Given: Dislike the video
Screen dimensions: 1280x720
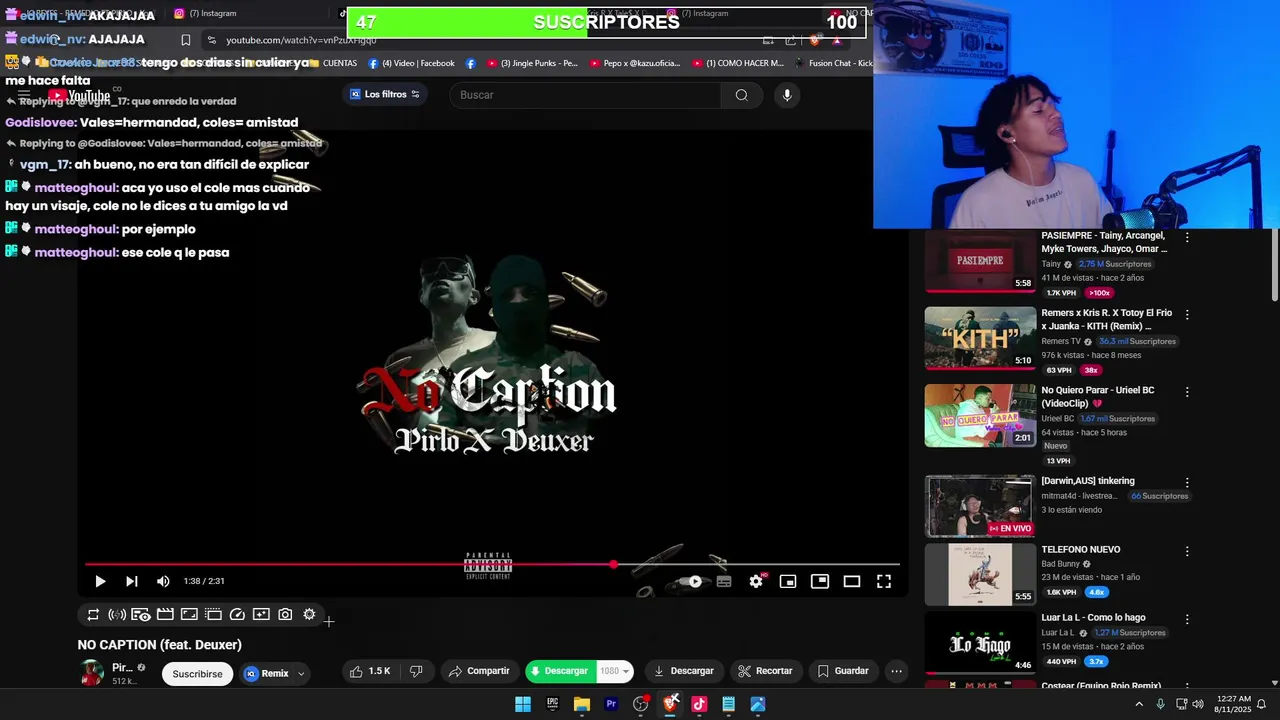Looking at the screenshot, I should click(x=417, y=671).
